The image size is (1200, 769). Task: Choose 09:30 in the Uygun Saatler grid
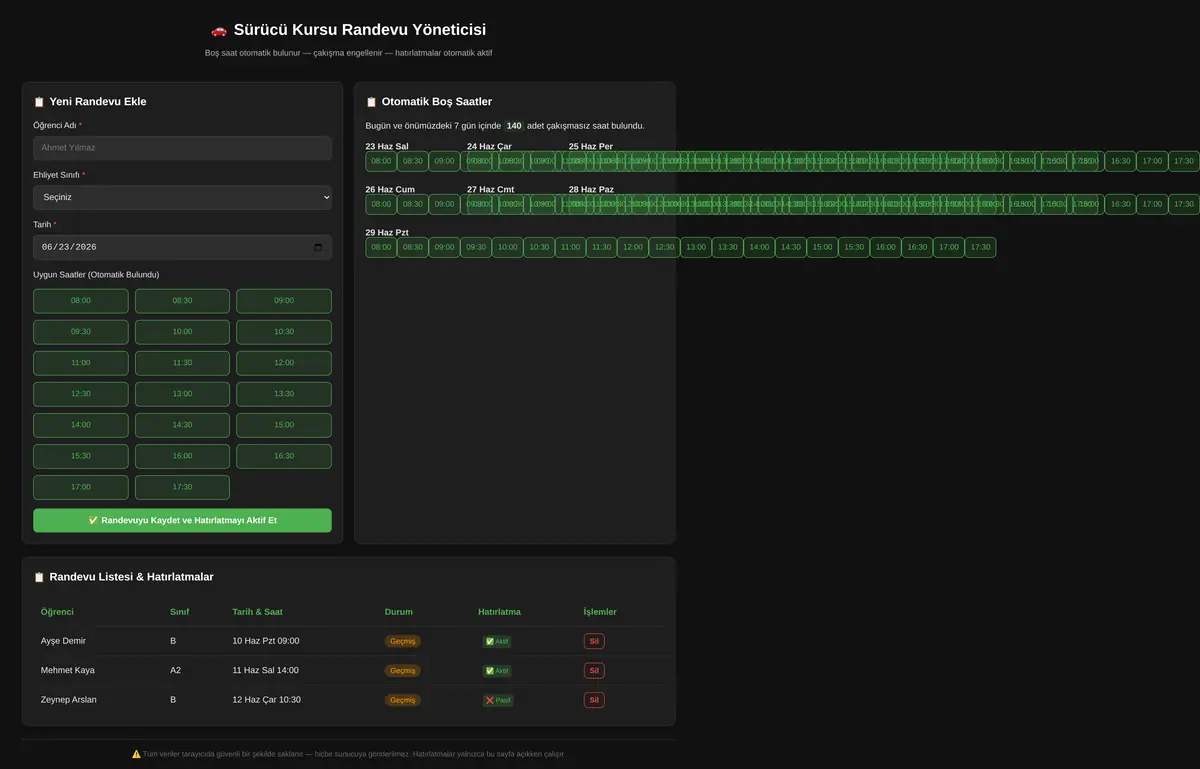(x=81, y=332)
